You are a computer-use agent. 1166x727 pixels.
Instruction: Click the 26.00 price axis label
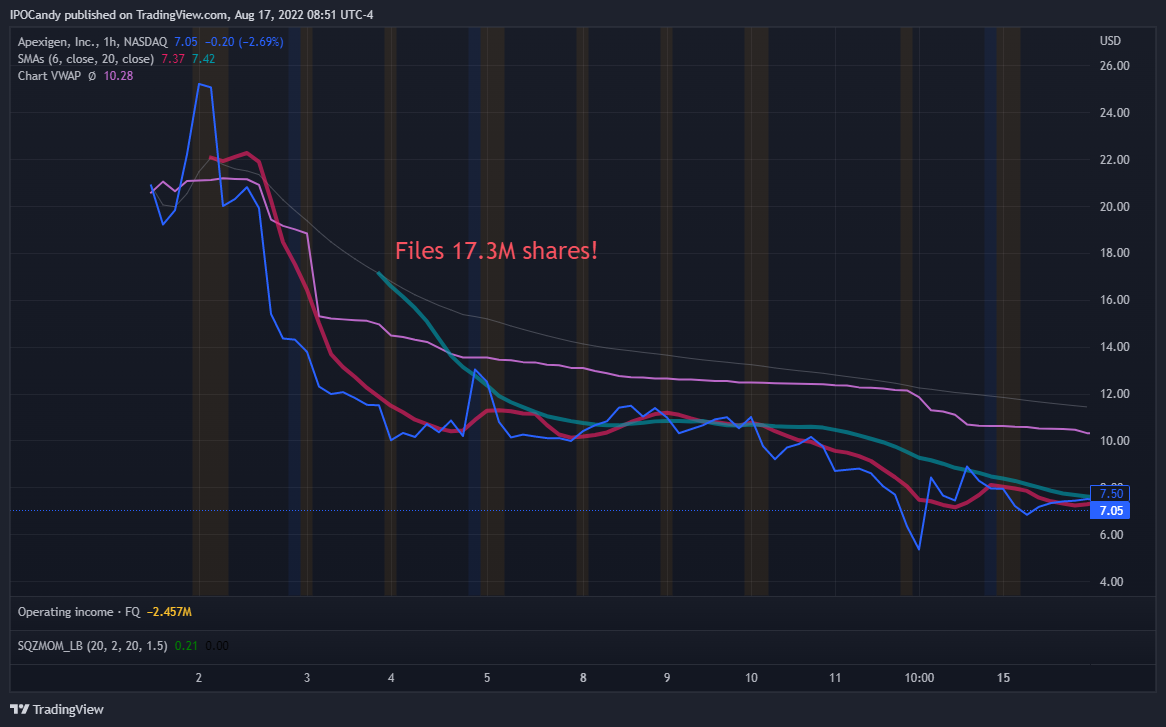[1115, 65]
